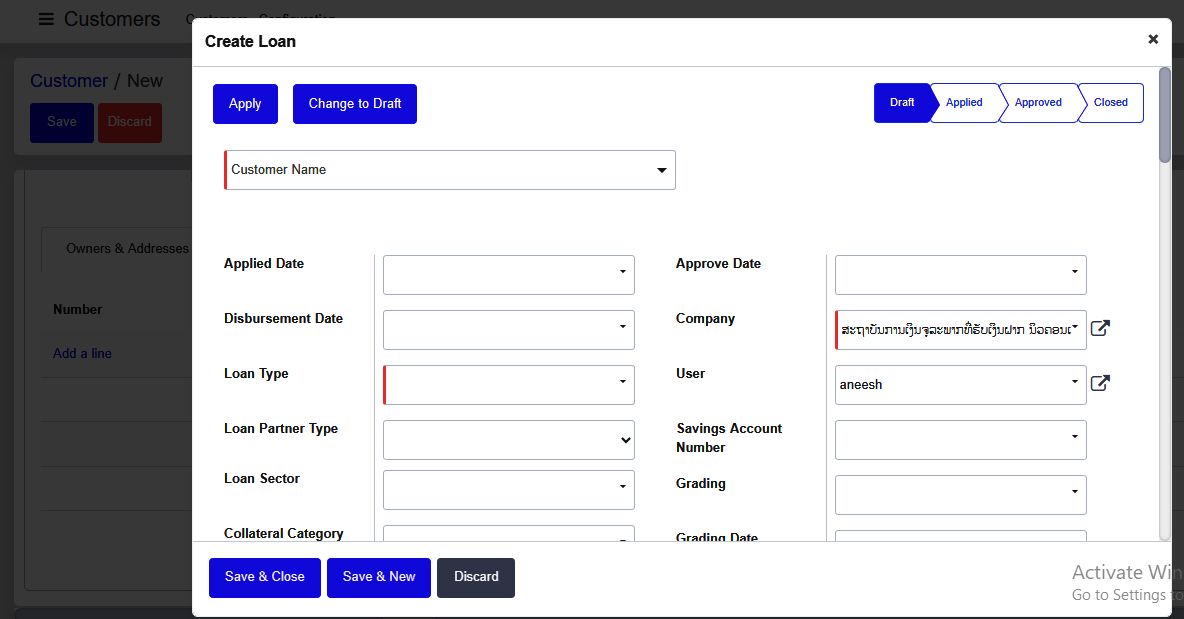This screenshot has width=1184, height=619.
Task: Click the Change to Draft button
Action: 354,103
